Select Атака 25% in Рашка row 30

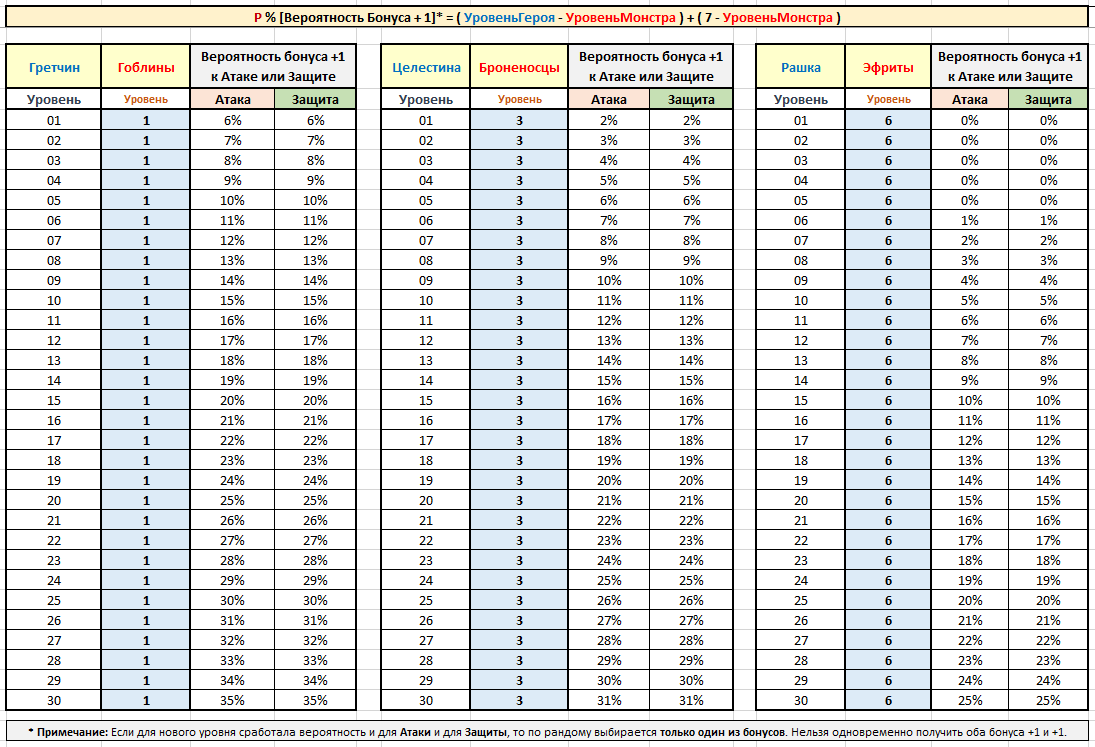point(970,700)
